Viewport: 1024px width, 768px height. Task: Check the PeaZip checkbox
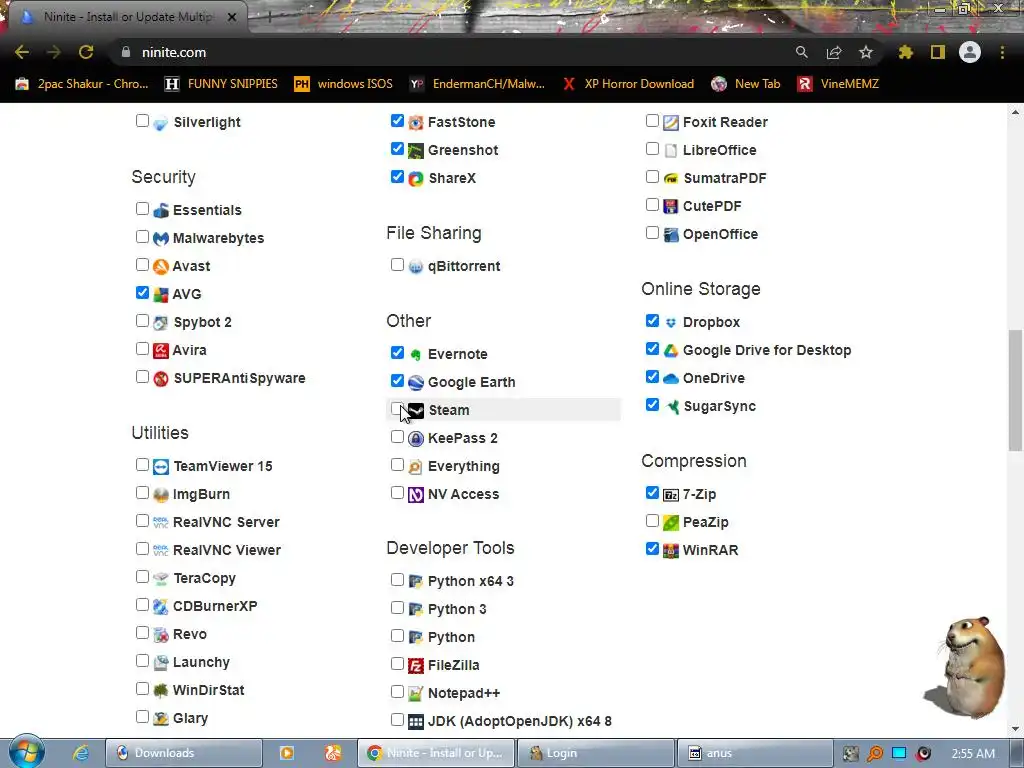point(652,520)
